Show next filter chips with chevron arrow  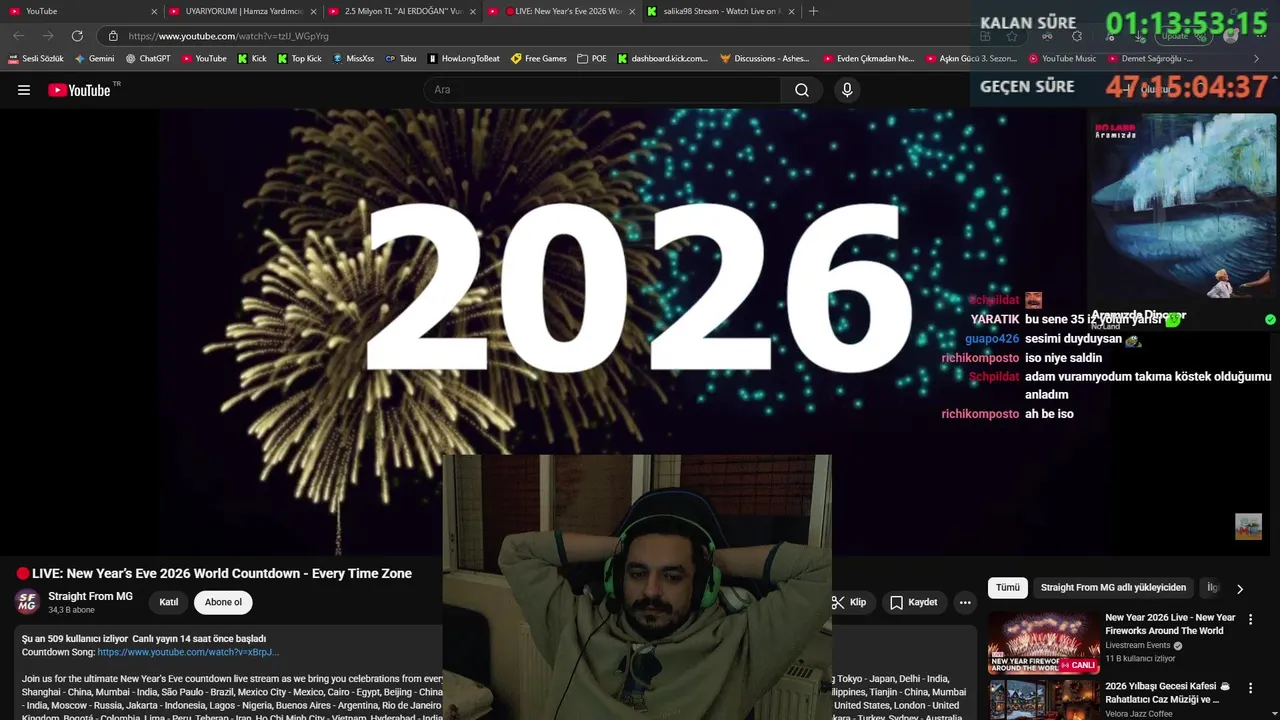point(1240,589)
